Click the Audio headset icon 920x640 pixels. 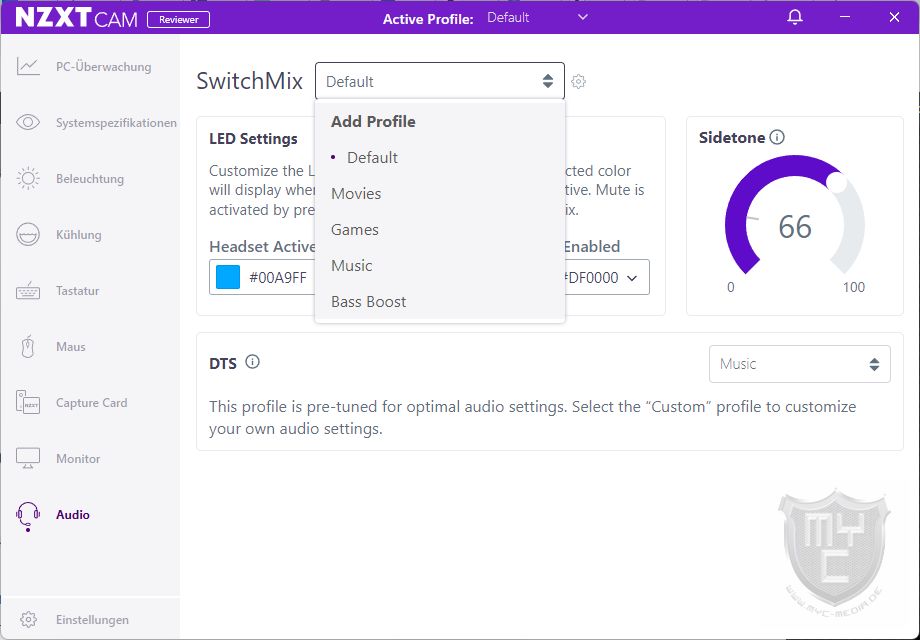click(28, 516)
